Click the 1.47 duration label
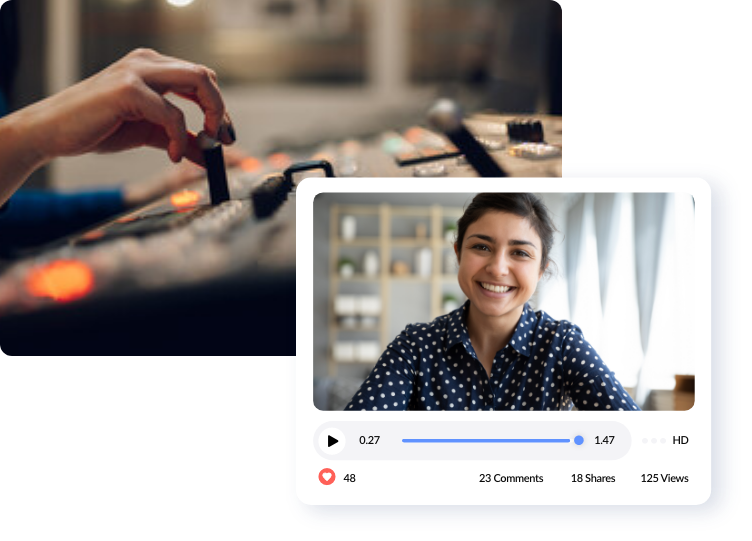 [604, 440]
